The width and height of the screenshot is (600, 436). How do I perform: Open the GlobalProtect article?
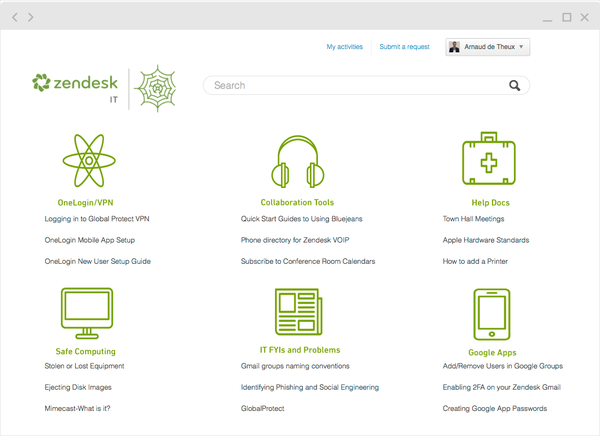[262, 408]
